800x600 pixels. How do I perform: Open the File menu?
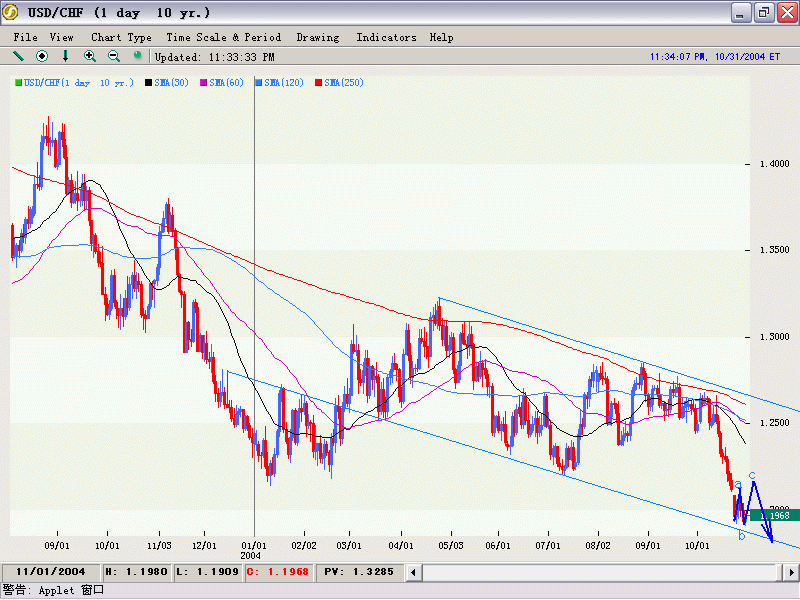(26, 37)
